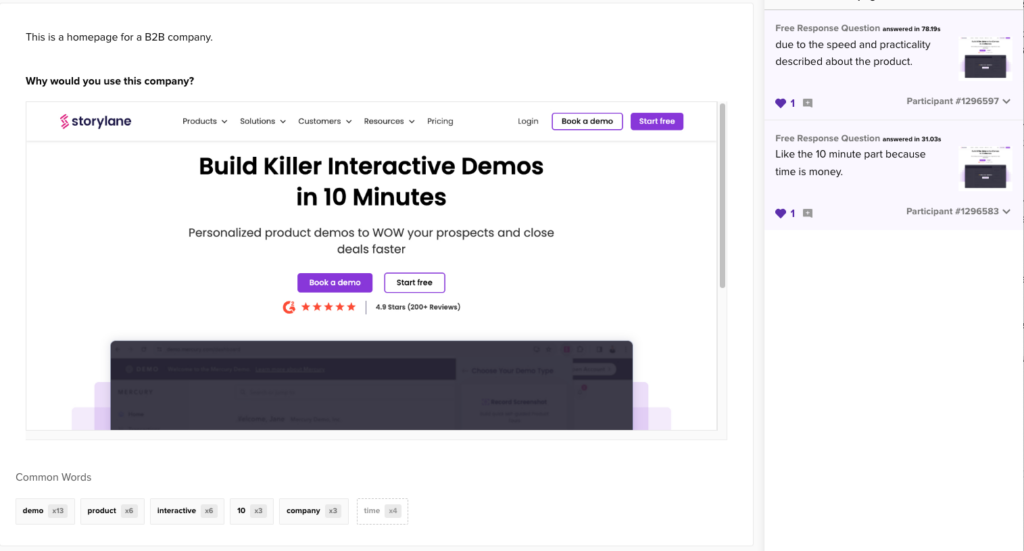Screen dimensions: 1024x551
Task: Select the 'demo' common word tag
Action: tap(45, 511)
